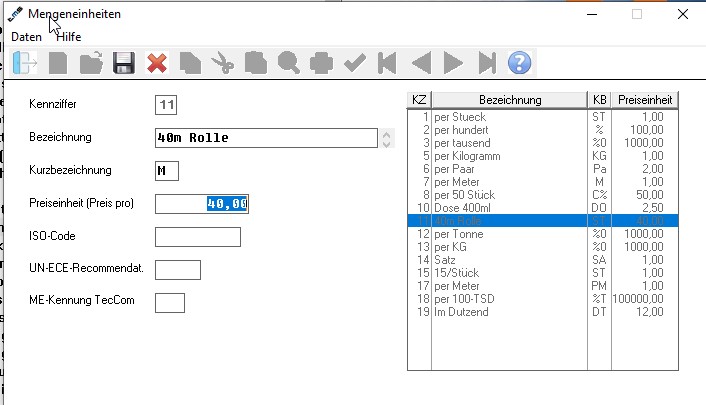Open help via blue question mark icon

point(520,63)
